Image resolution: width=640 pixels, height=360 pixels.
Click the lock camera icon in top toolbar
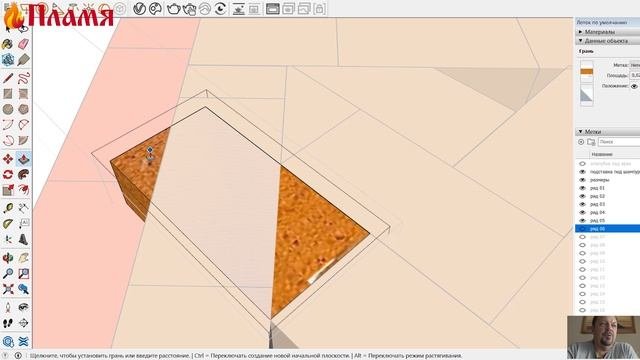pos(320,9)
